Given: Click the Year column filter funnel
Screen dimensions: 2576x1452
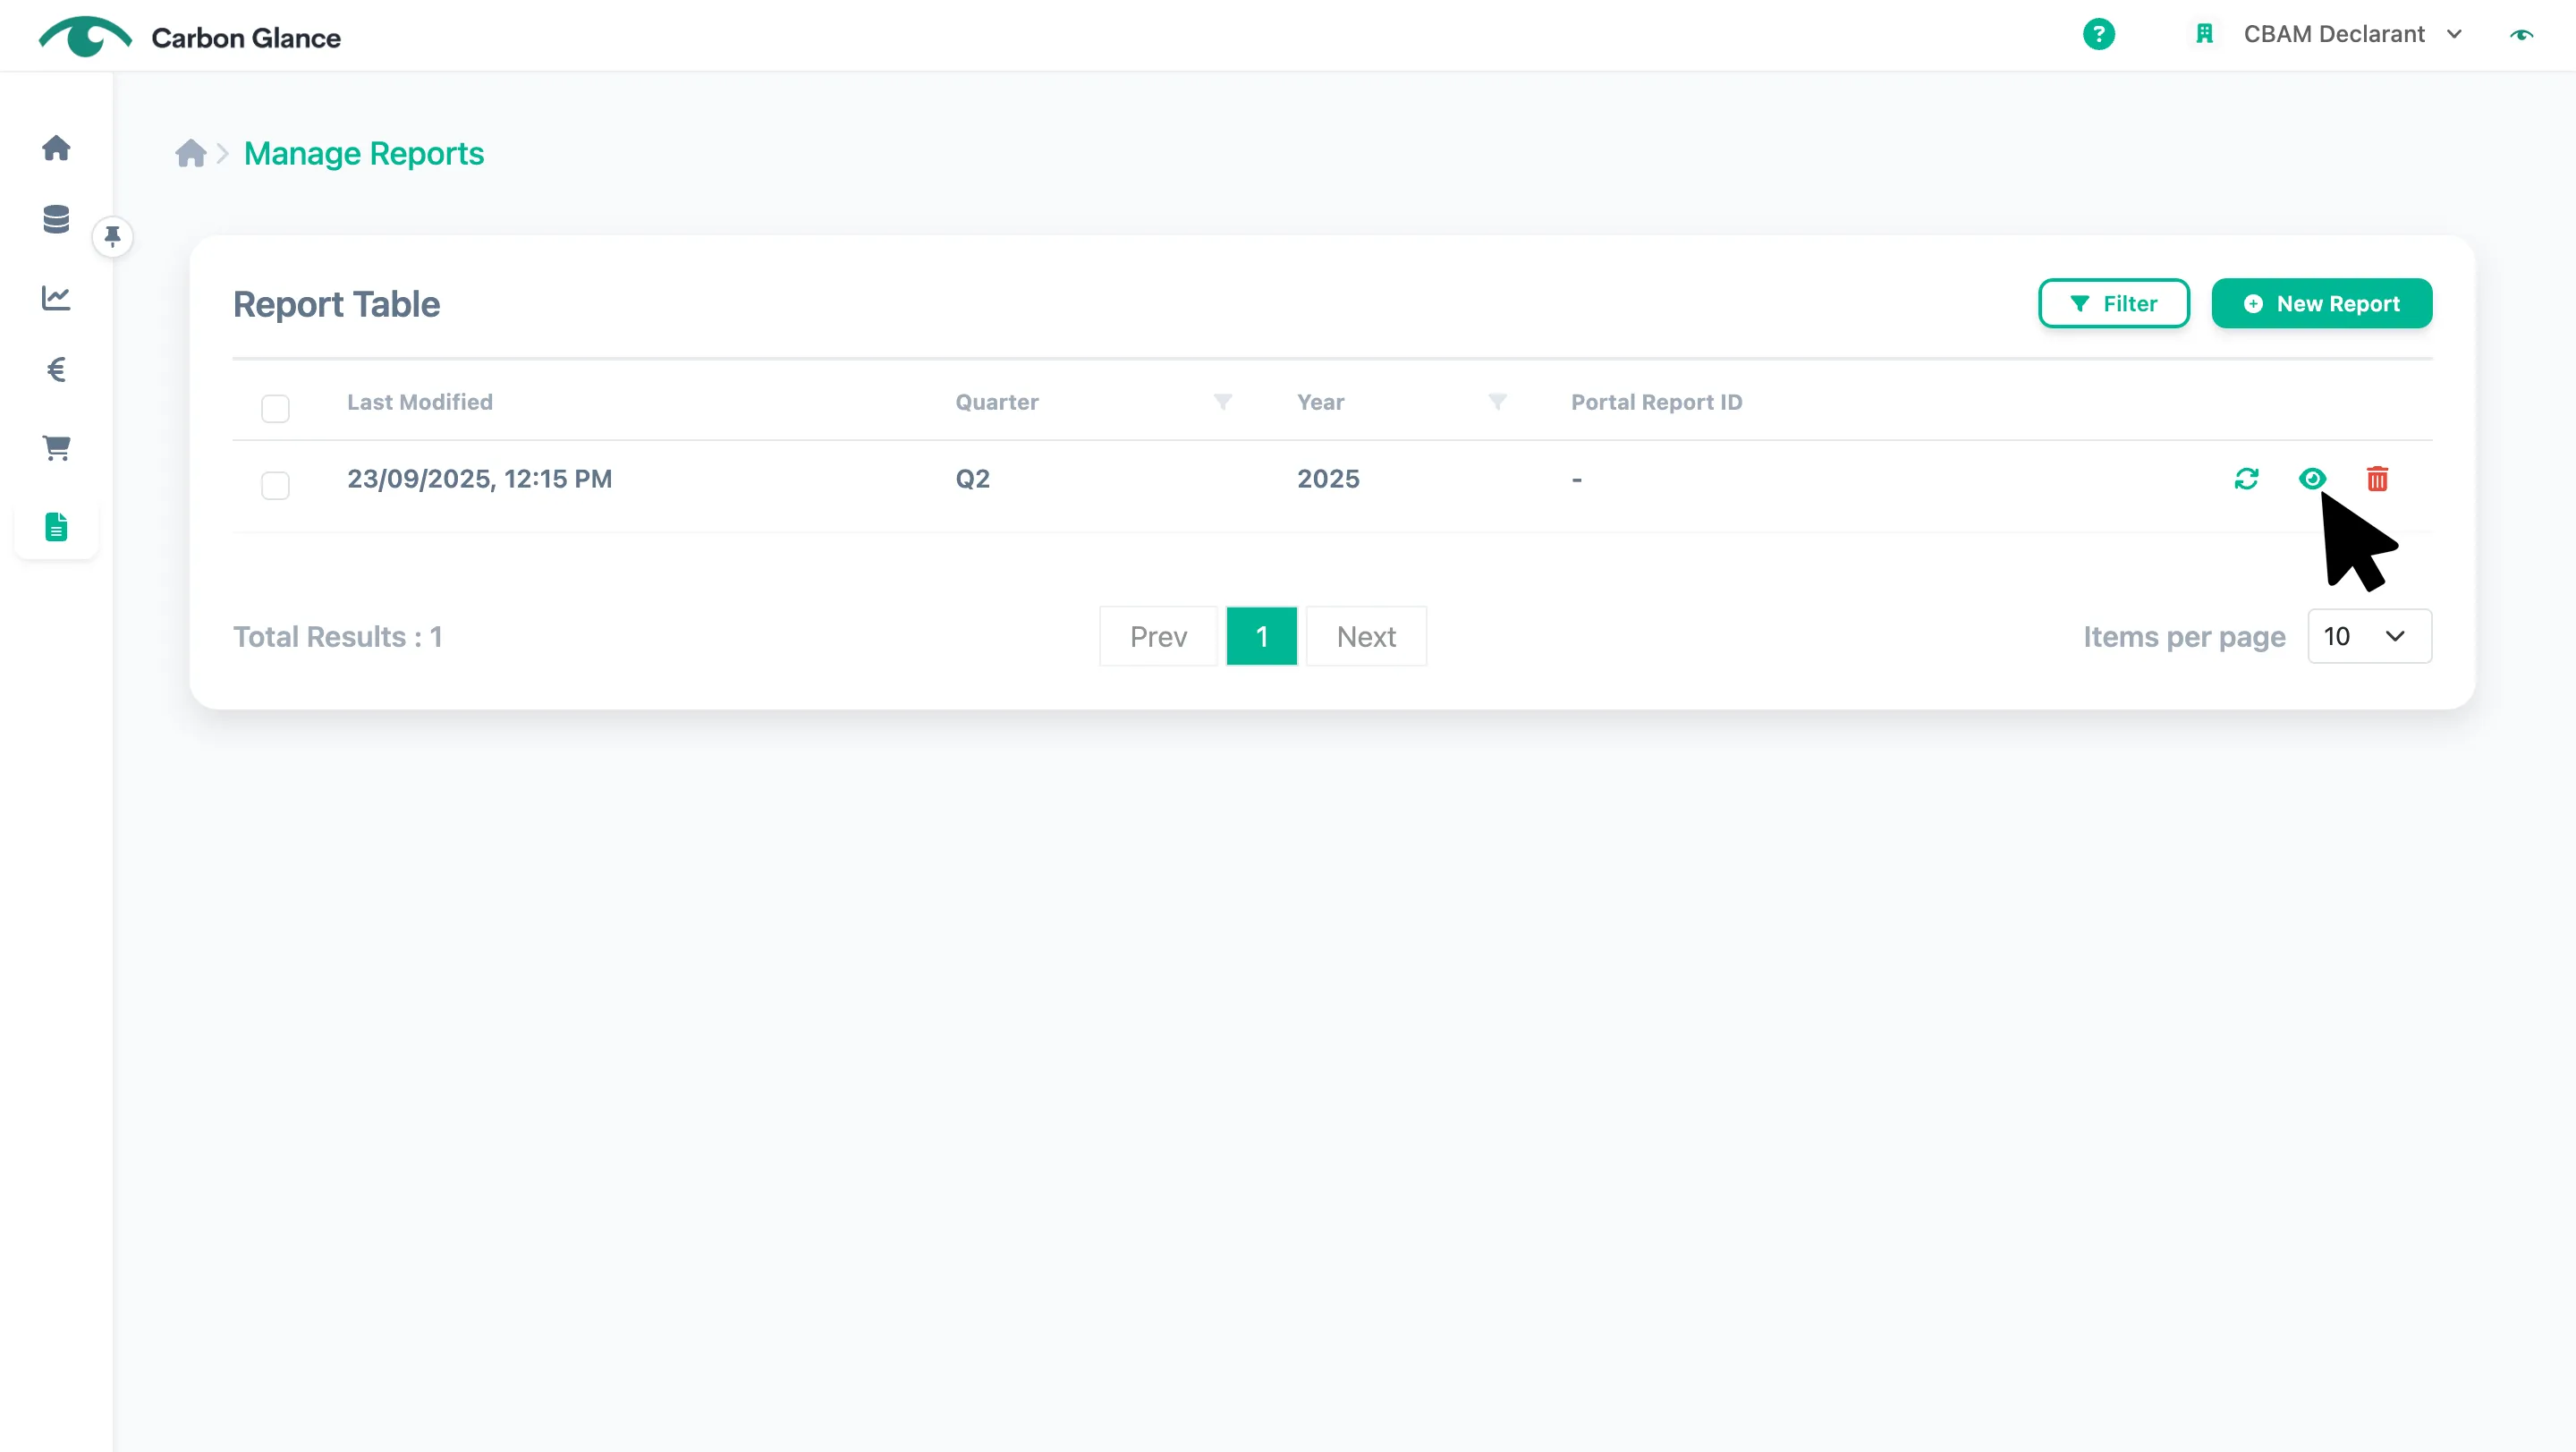Looking at the screenshot, I should (x=1496, y=402).
